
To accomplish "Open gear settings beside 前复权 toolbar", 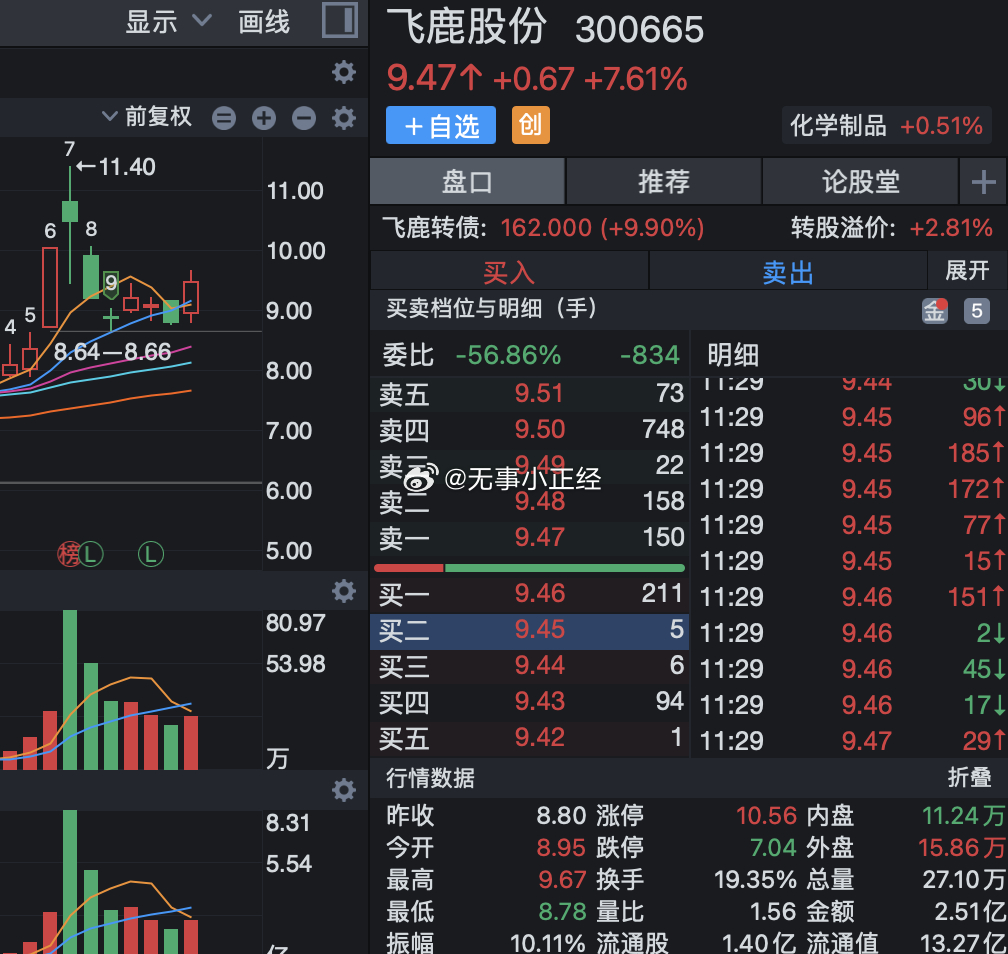I will [344, 118].
